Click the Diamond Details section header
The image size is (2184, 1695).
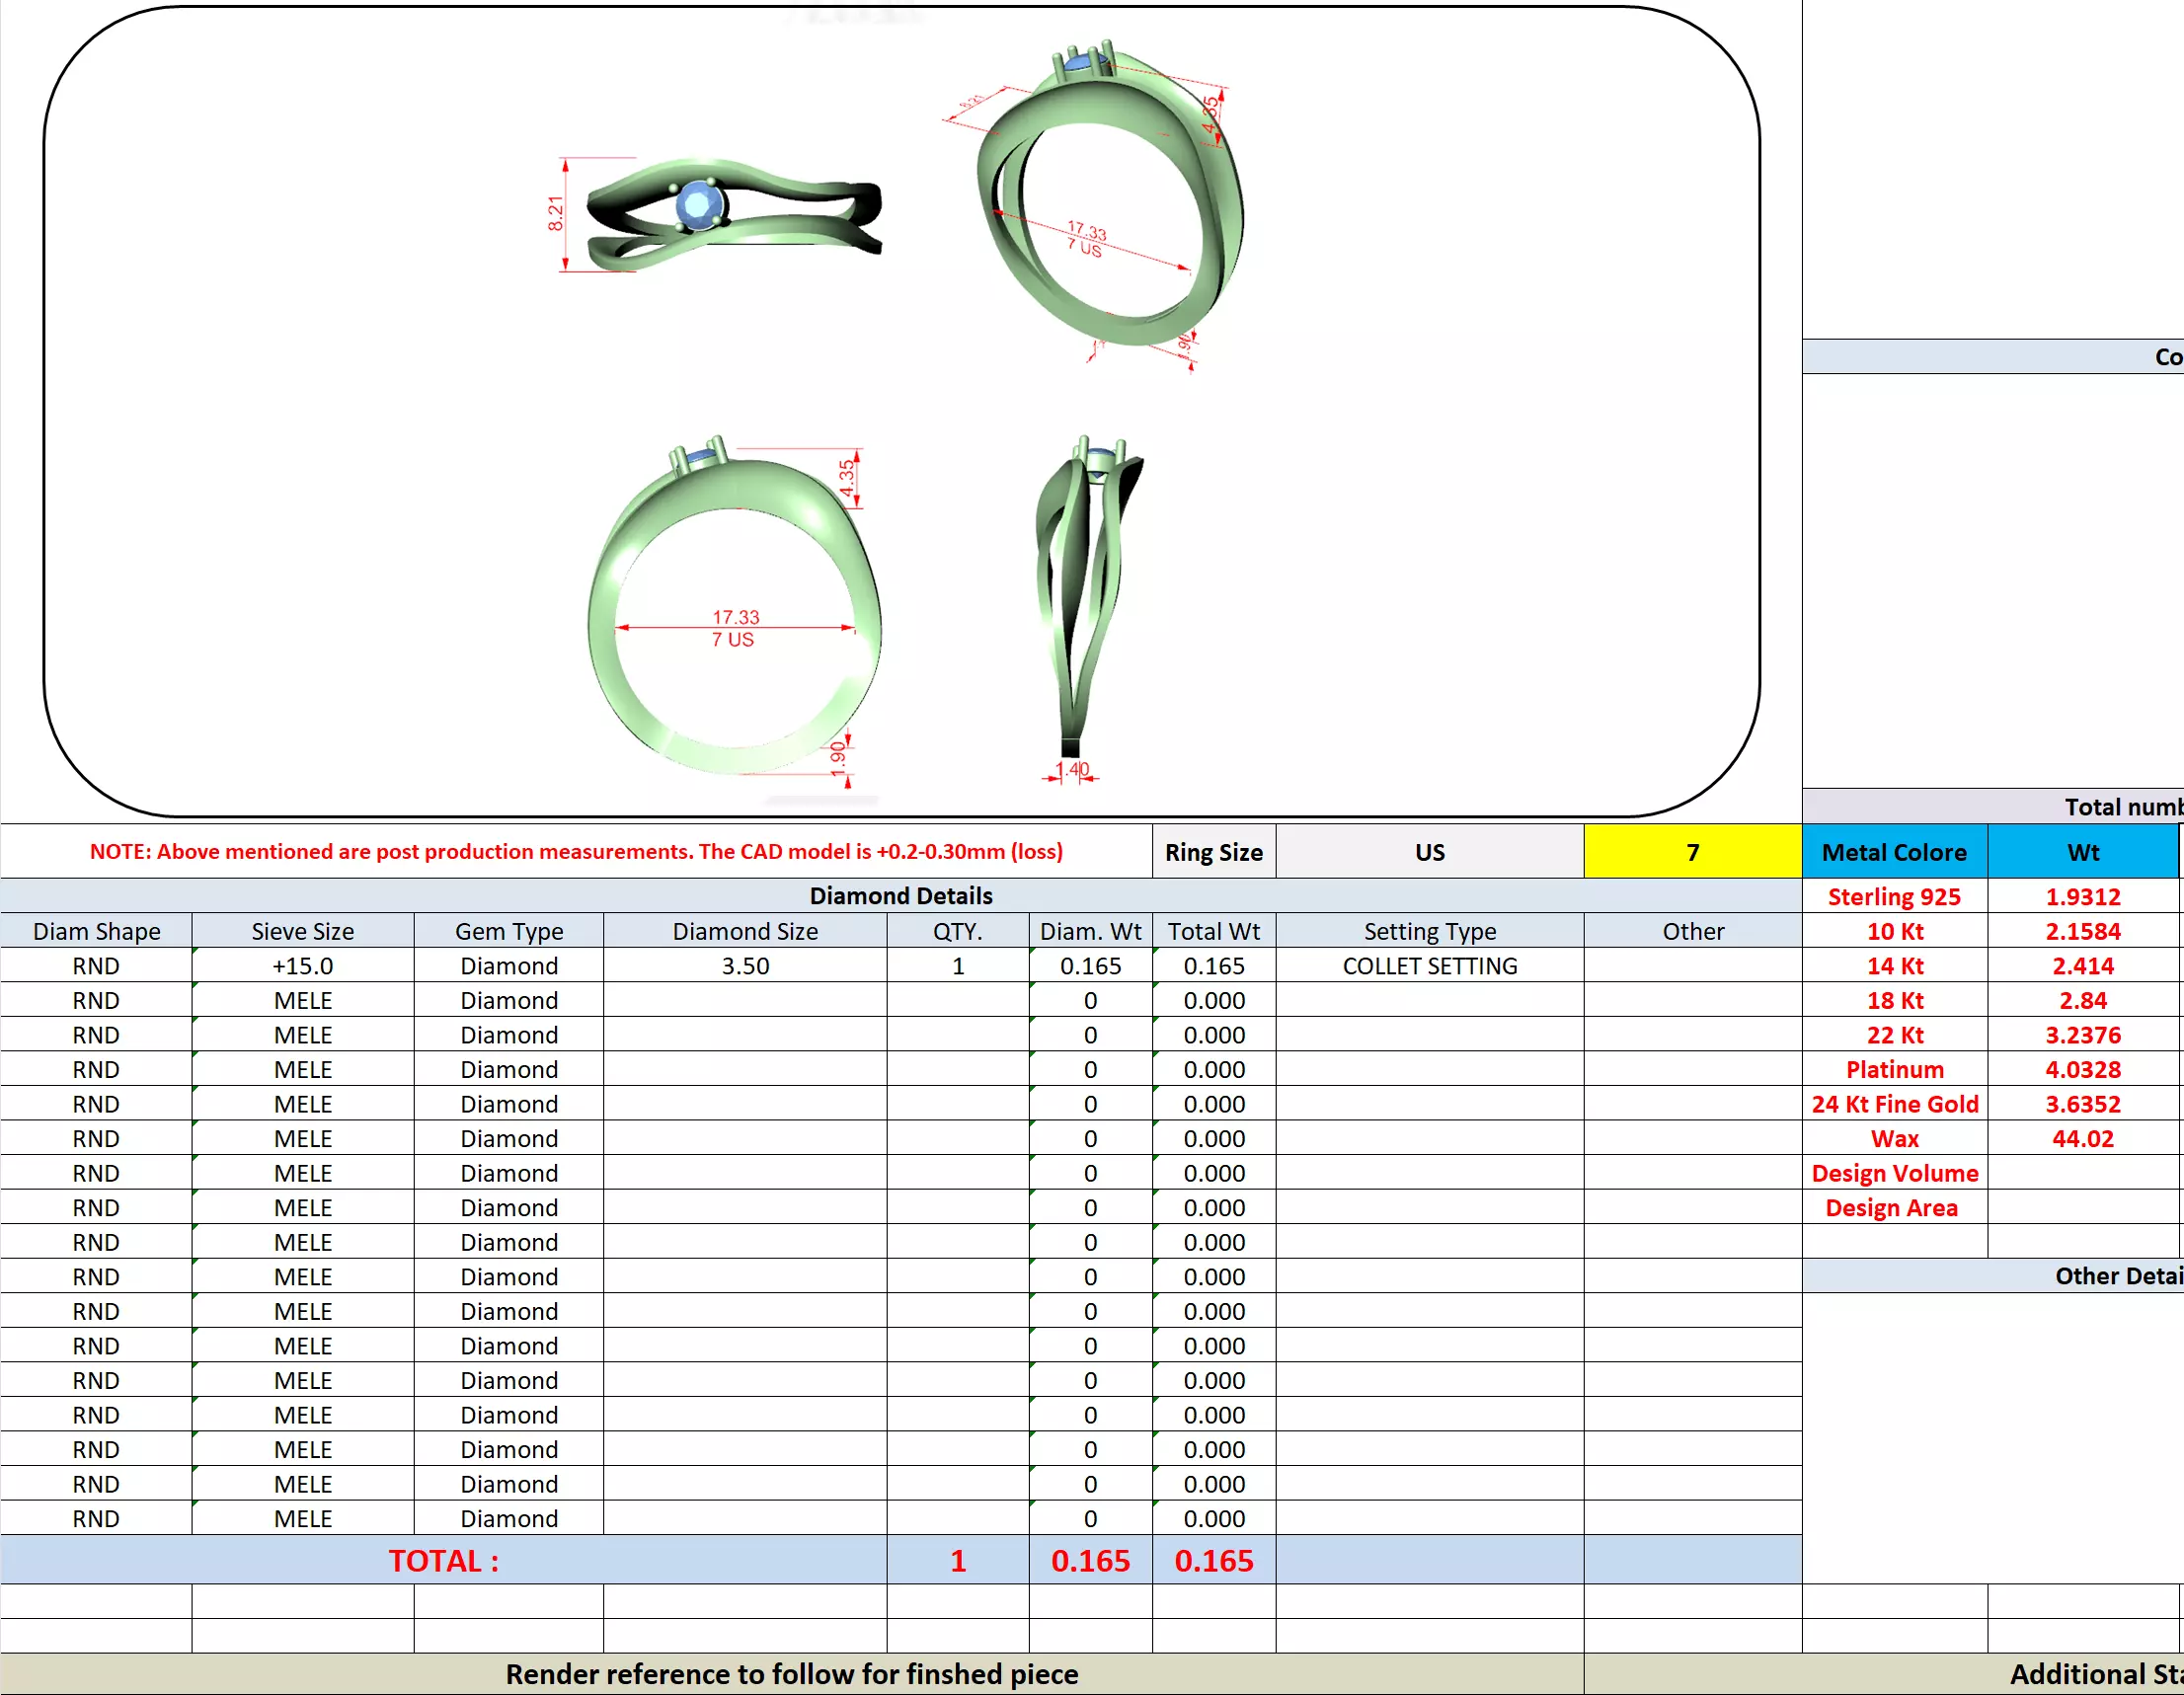(900, 896)
